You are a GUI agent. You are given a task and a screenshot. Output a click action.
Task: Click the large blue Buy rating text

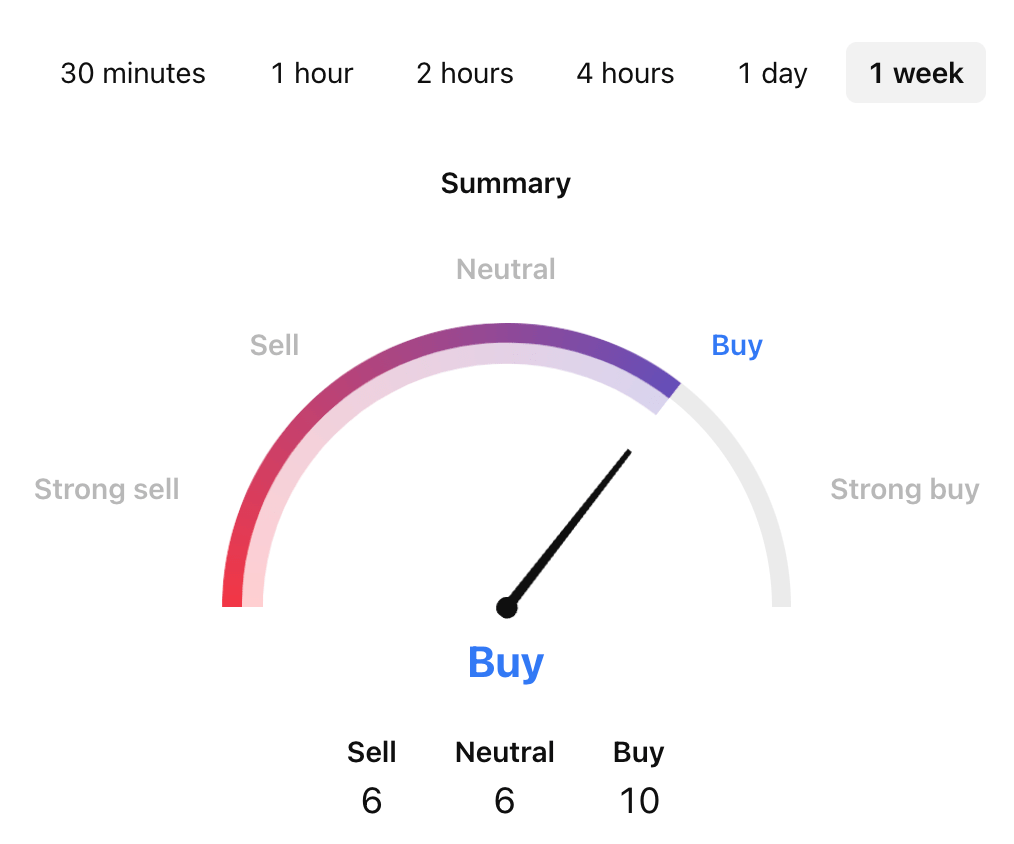tap(506, 662)
